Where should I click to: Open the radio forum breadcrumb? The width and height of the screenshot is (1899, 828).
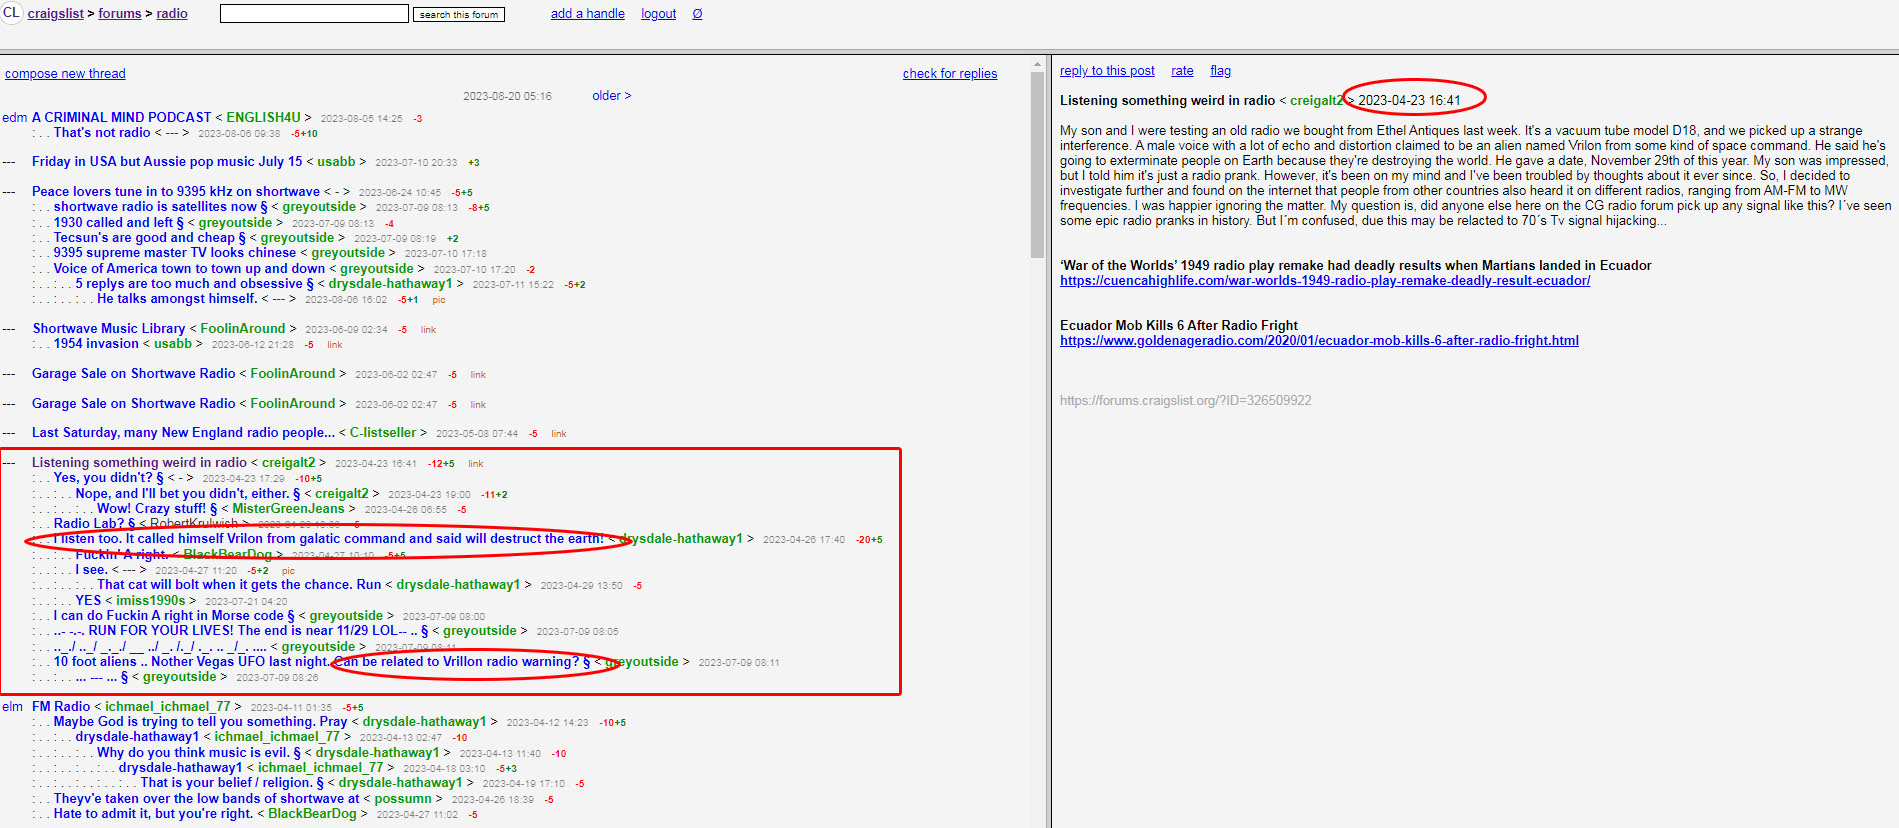(172, 14)
